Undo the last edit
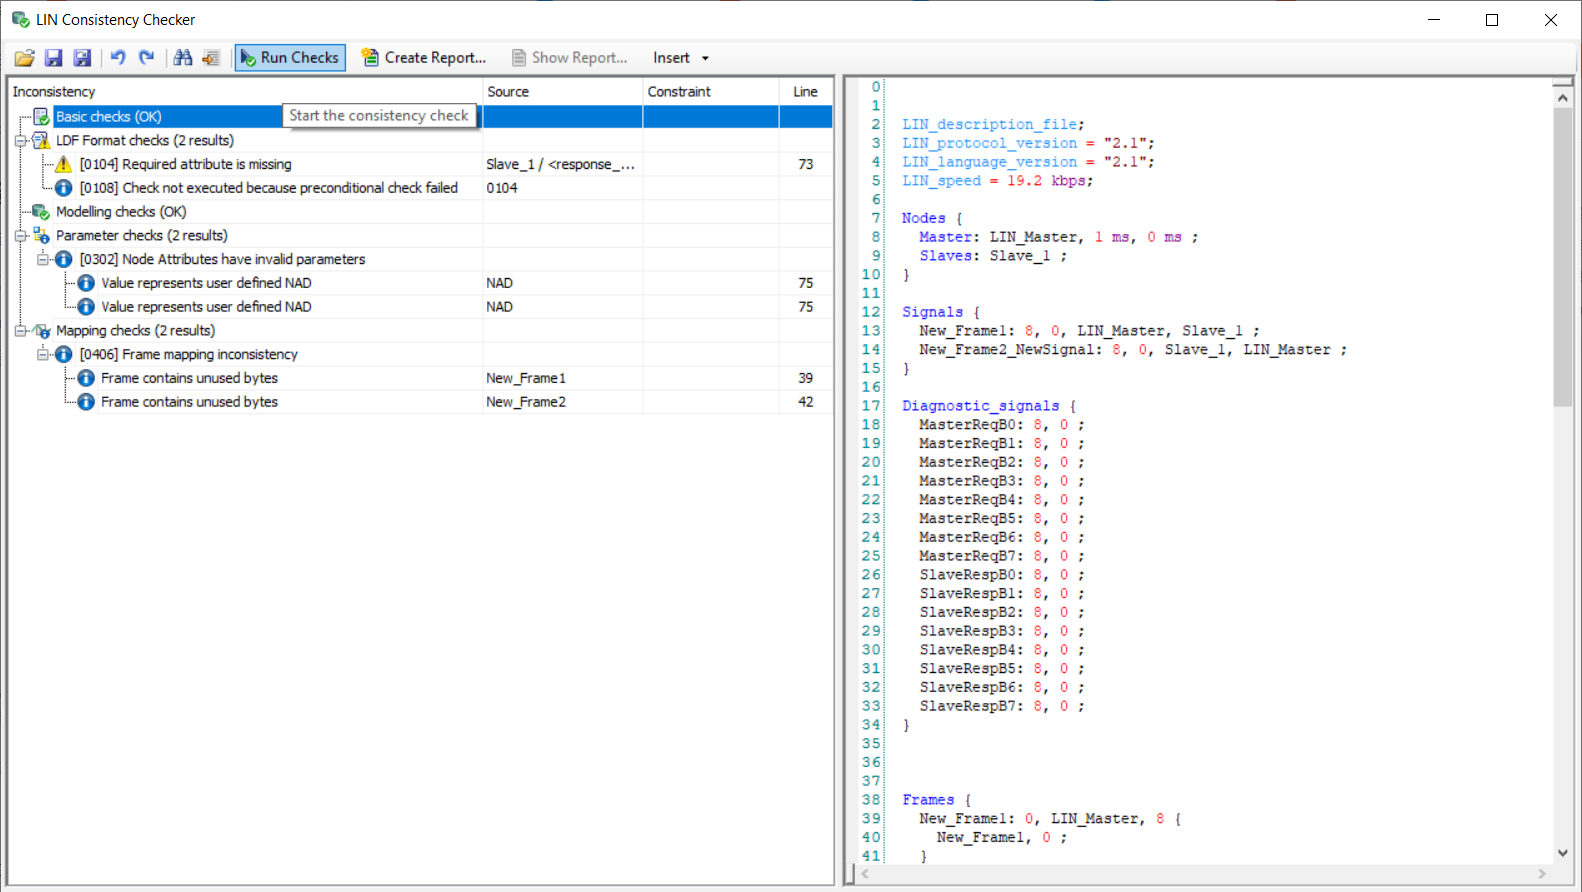Screen dimensions: 1582x892 tap(118, 58)
